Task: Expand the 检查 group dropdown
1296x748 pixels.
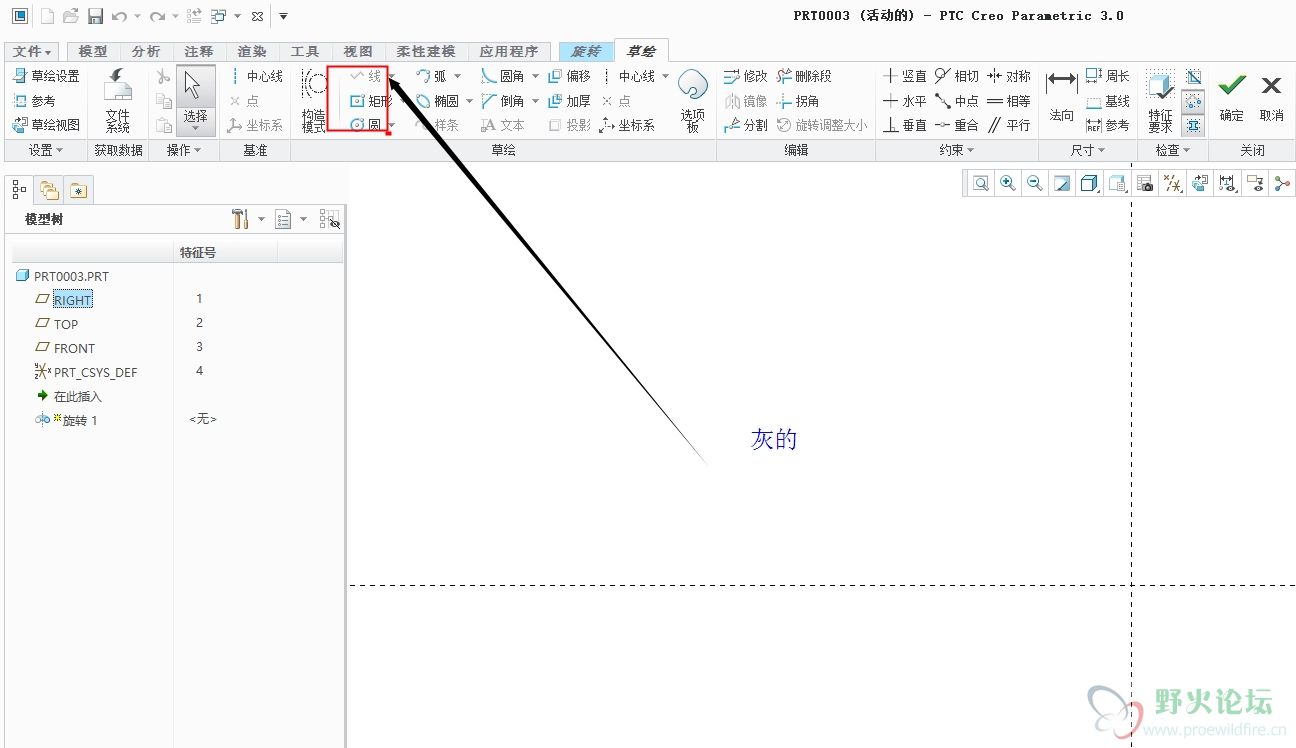Action: pyautogui.click(x=1173, y=150)
